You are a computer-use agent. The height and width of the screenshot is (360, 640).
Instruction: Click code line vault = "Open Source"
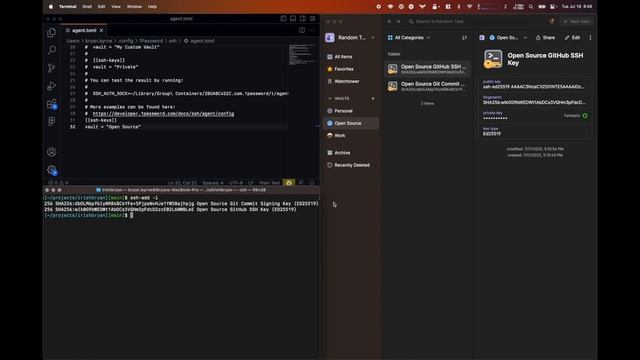(113, 127)
